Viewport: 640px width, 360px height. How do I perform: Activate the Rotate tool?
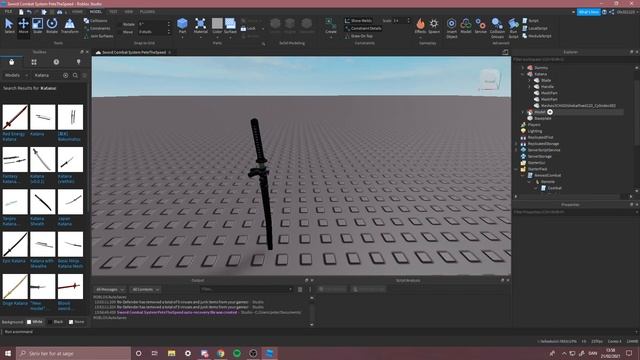52,26
